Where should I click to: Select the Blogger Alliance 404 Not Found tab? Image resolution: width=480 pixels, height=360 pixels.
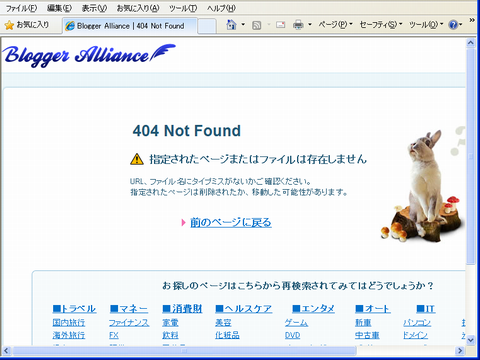click(130, 26)
